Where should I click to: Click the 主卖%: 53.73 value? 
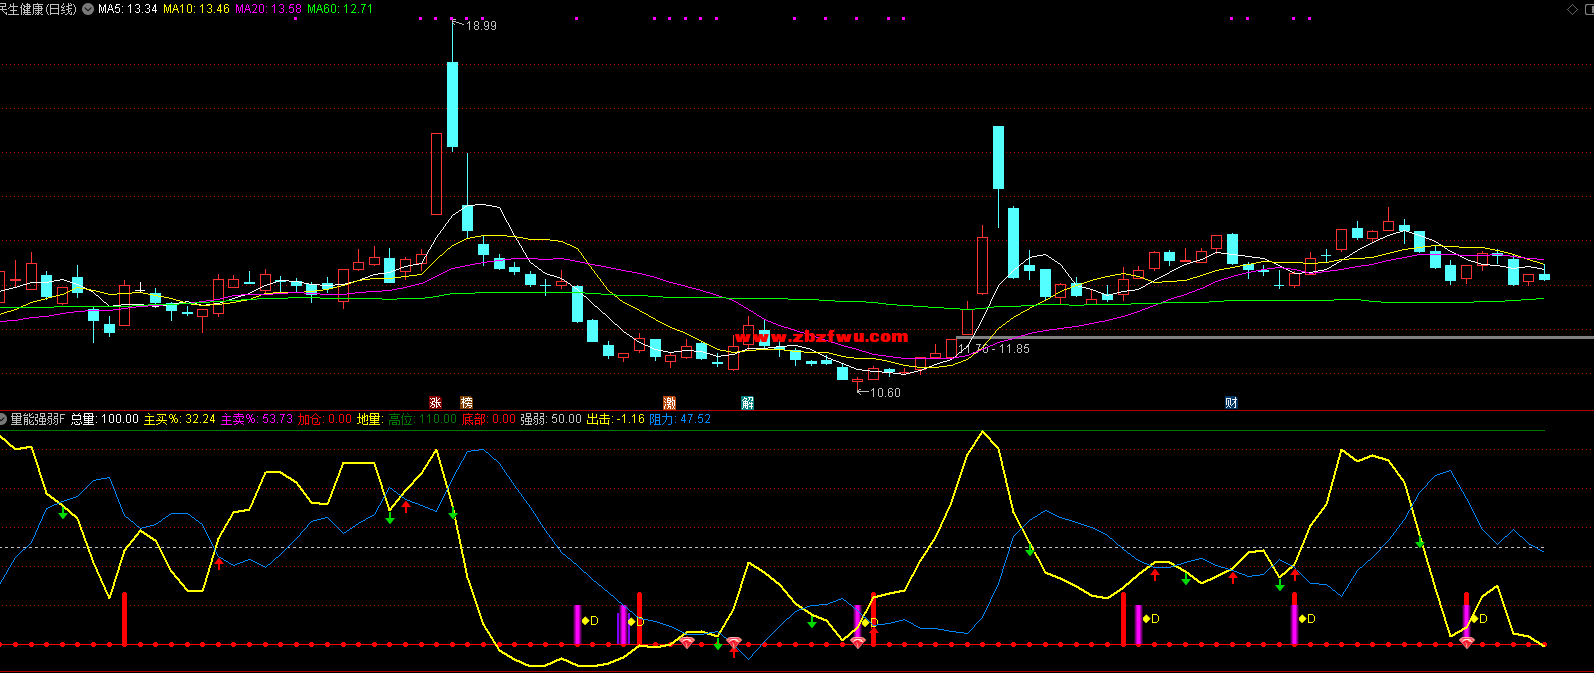tap(257, 419)
